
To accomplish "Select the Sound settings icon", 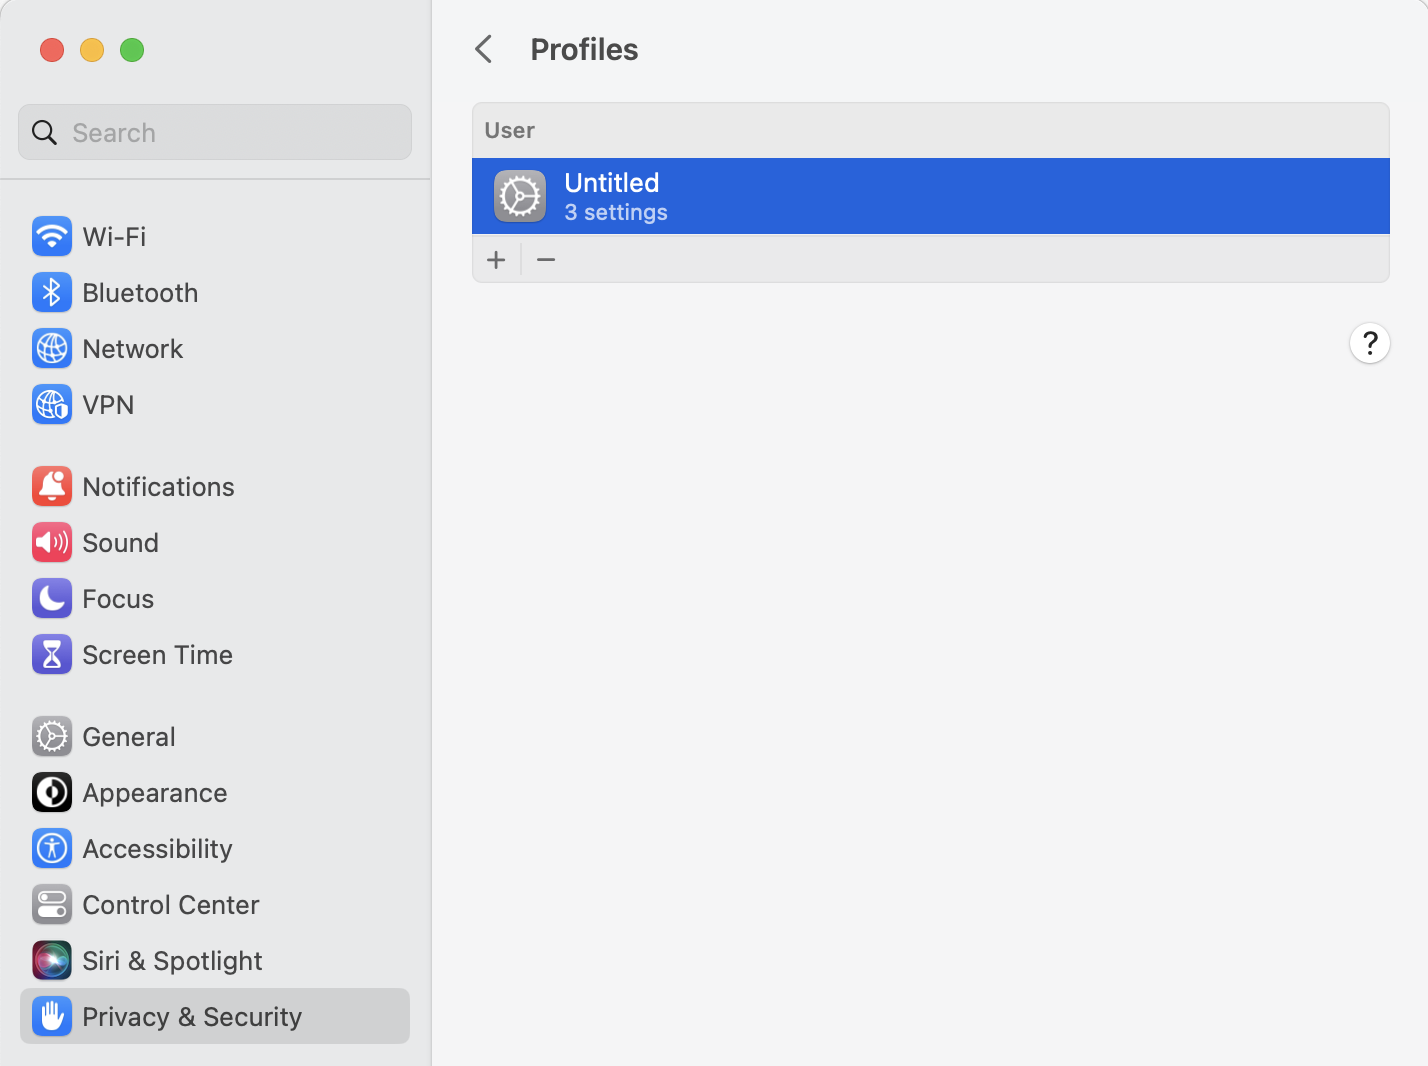I will click(x=52, y=542).
